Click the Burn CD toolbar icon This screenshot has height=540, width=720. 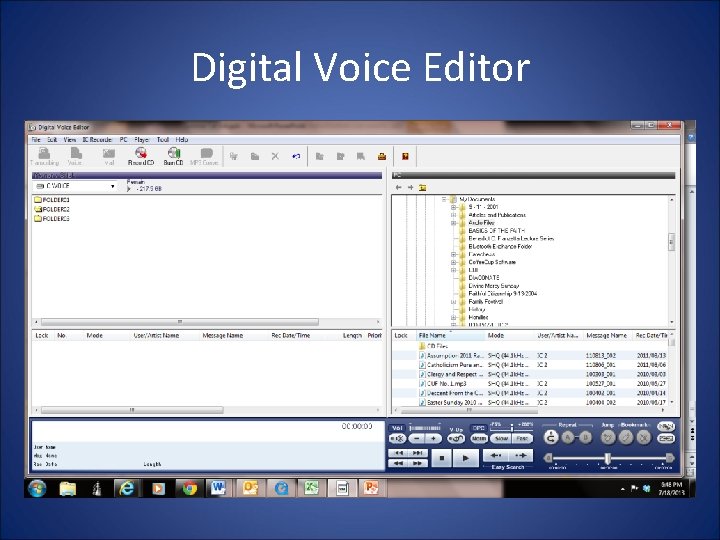tap(174, 156)
